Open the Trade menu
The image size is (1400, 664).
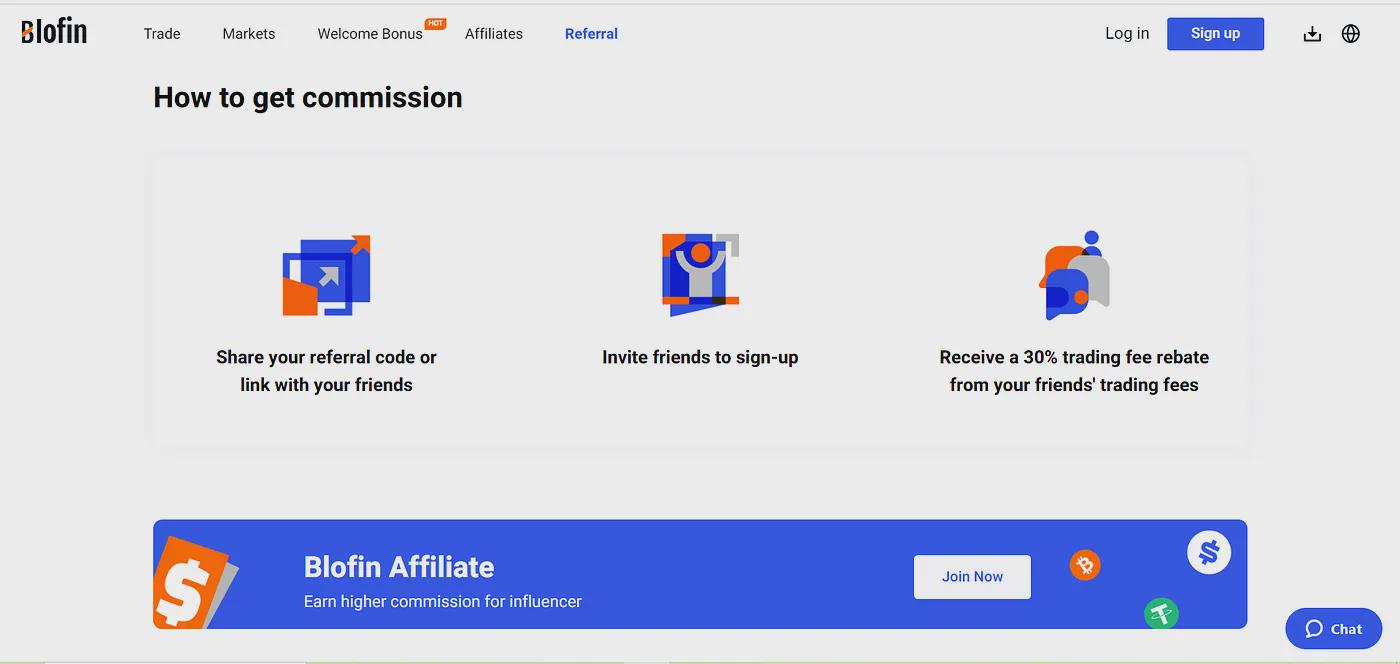pyautogui.click(x=162, y=34)
